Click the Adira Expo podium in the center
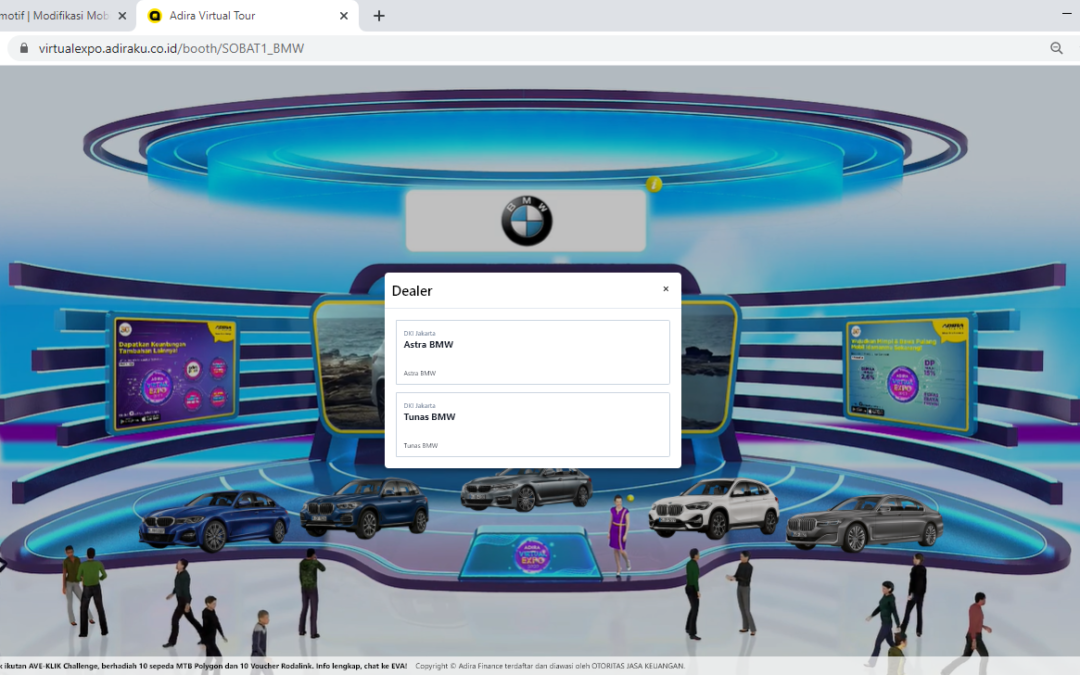1080x675 pixels. click(531, 553)
